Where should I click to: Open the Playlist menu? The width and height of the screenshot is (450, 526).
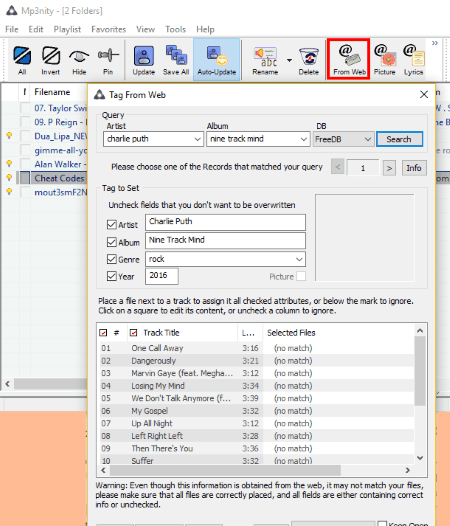[67, 30]
